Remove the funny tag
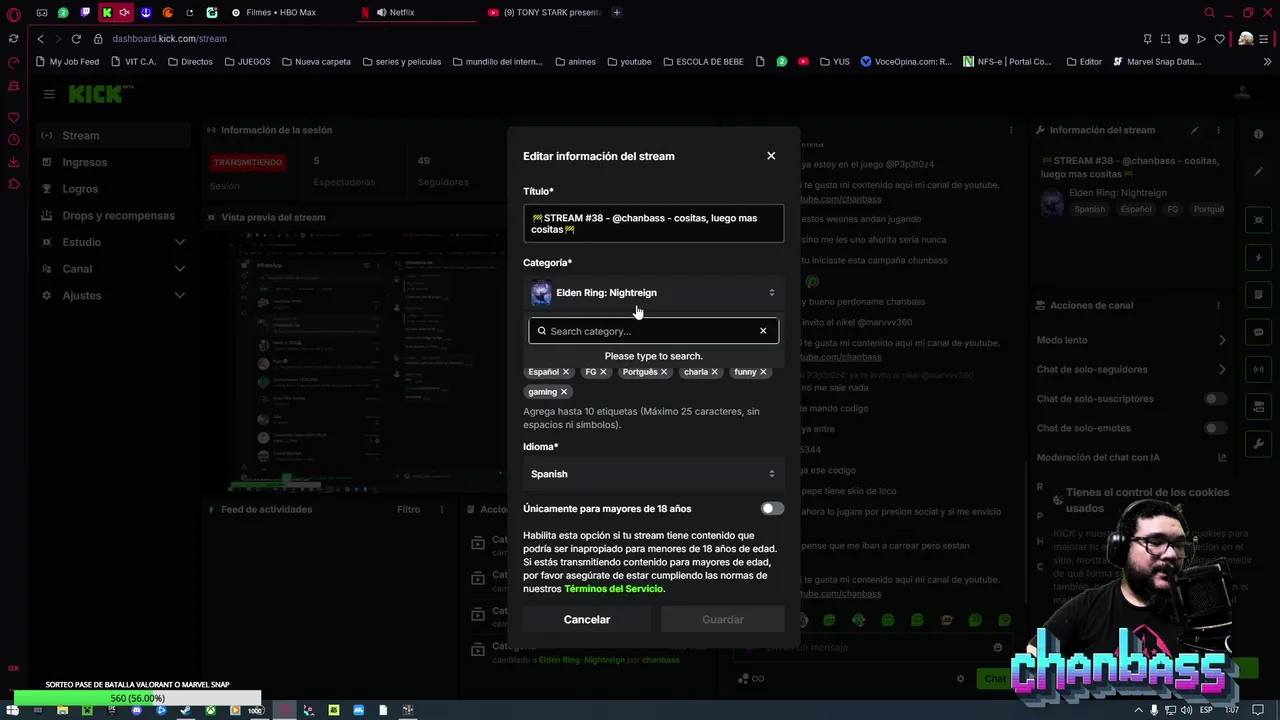Screen dimensions: 1280x720 tap(763, 372)
